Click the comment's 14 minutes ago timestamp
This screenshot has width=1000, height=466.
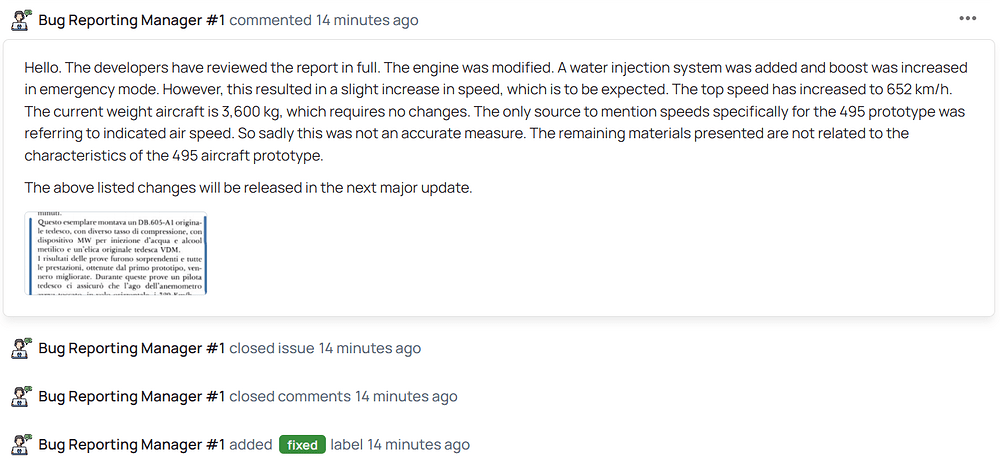[x=367, y=20]
